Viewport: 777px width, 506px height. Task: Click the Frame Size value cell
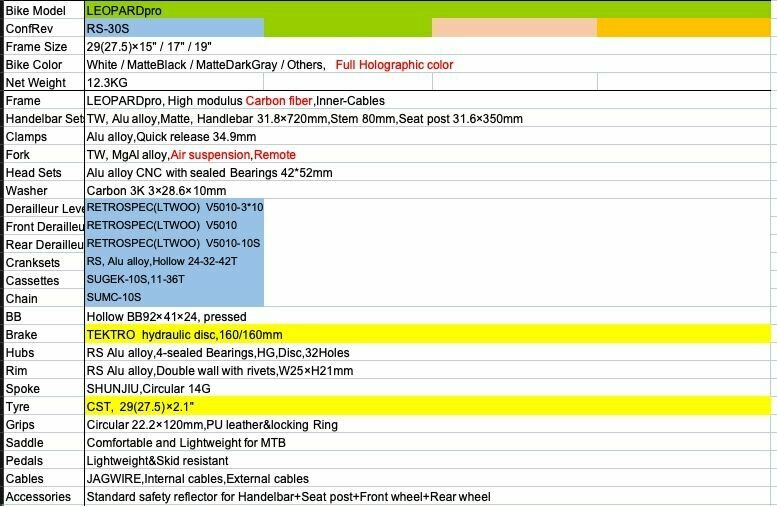pyautogui.click(x=428, y=47)
